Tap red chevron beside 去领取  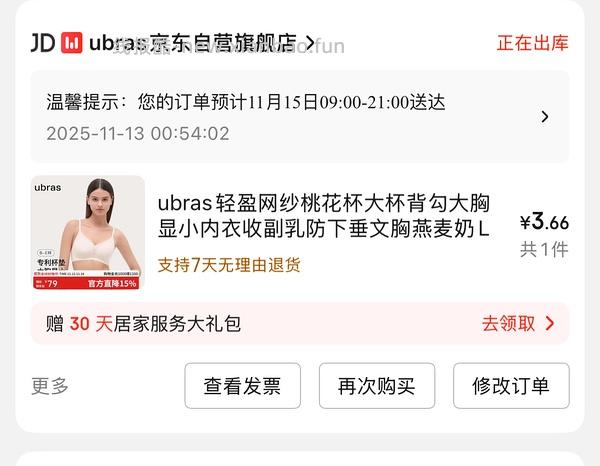[550, 324]
